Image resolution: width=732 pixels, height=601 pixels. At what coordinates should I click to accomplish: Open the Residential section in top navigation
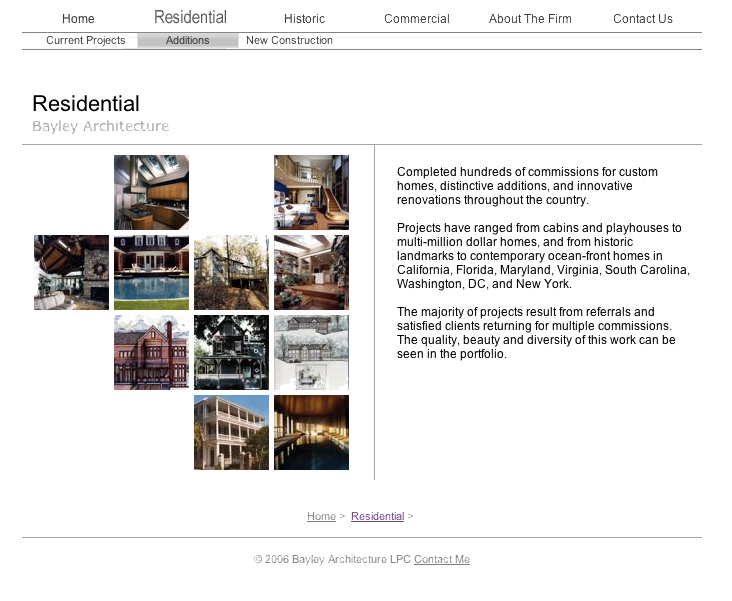[x=190, y=17]
